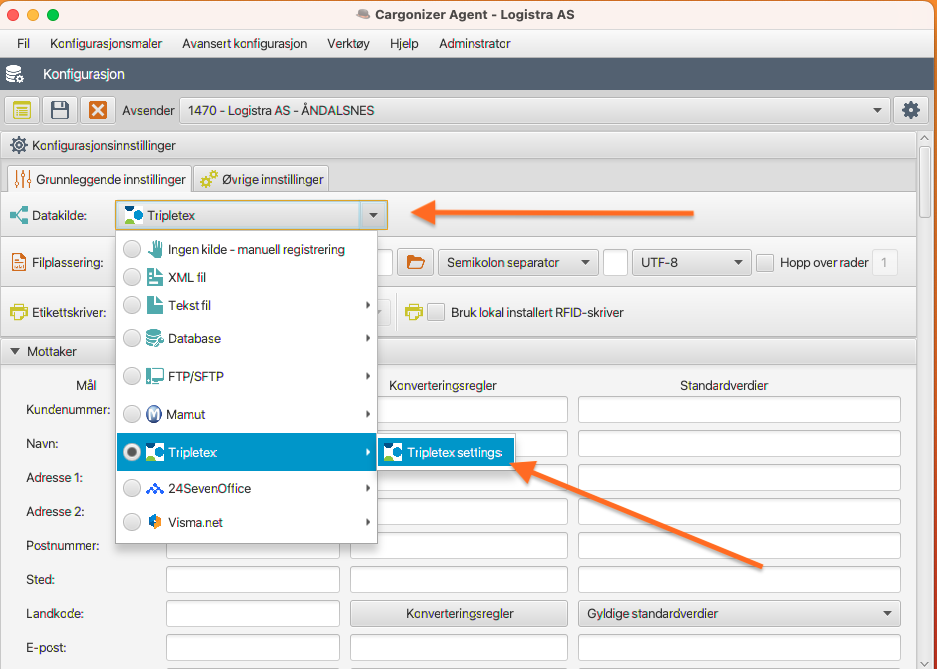Click the Adresse 1 Standardverdier field
The height and width of the screenshot is (669, 937).
[739, 478]
